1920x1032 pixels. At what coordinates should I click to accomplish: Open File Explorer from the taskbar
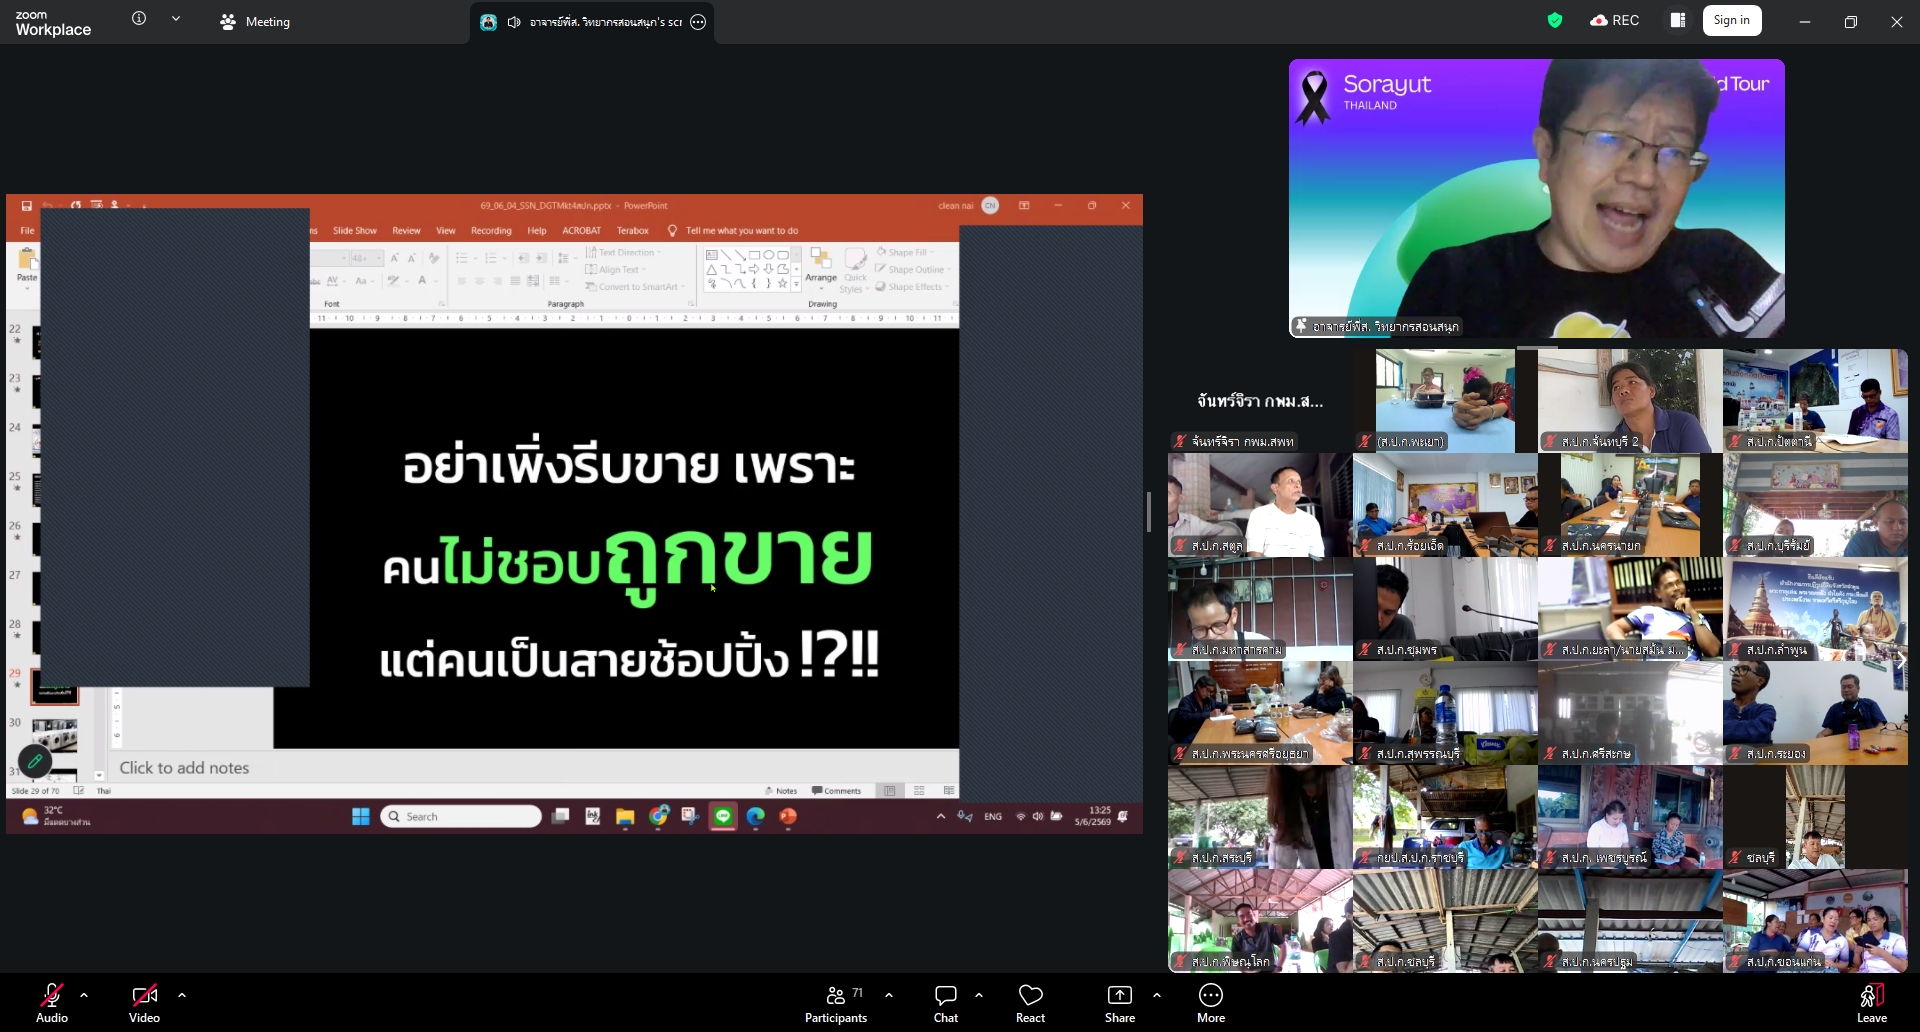625,816
